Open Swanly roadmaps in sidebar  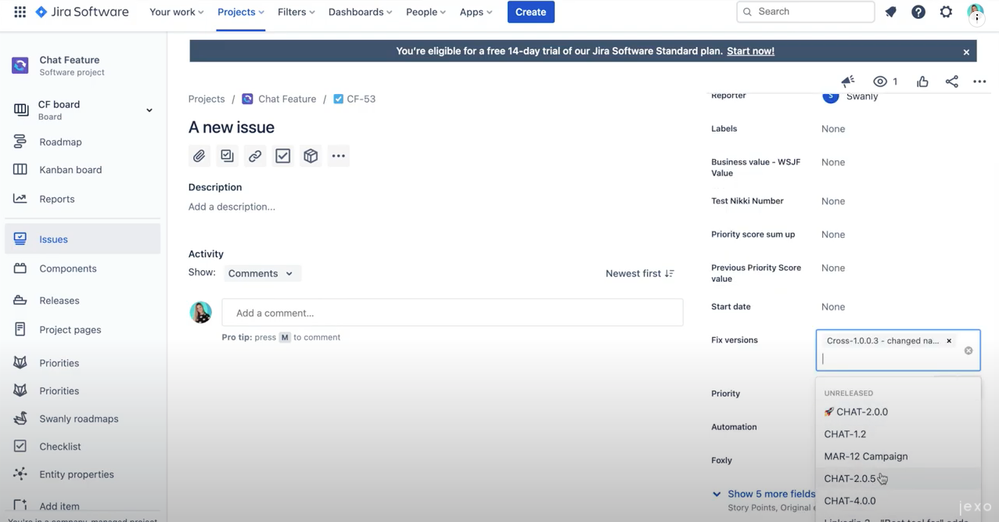coord(83,419)
